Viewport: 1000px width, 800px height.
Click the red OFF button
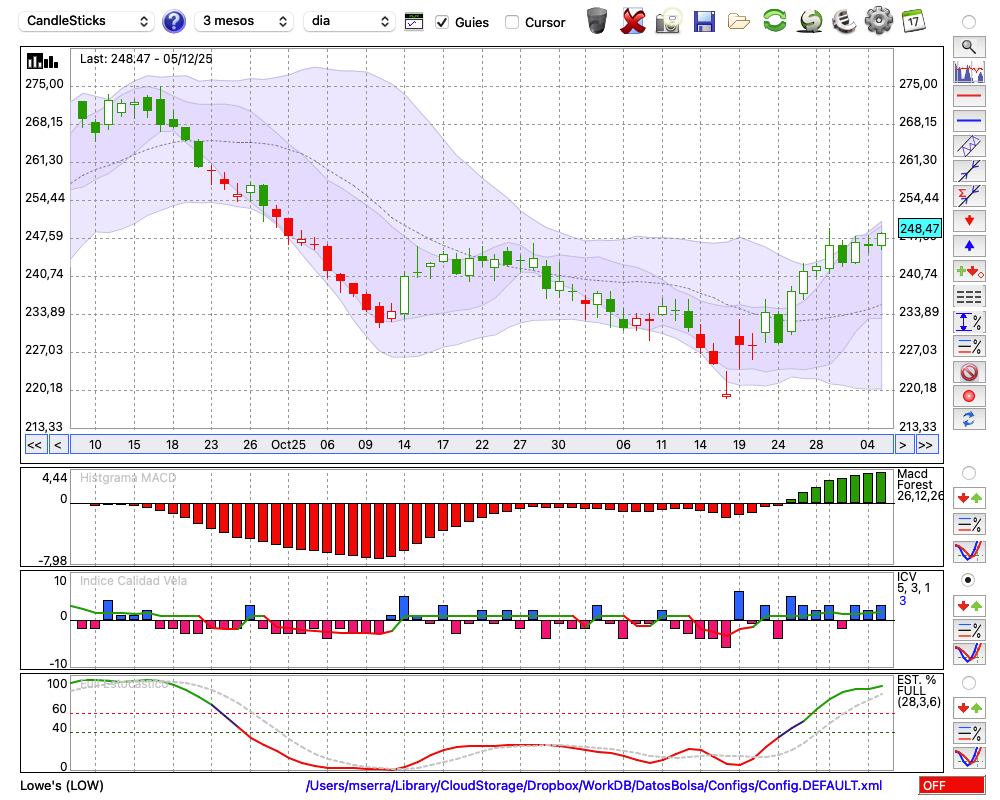click(x=952, y=785)
